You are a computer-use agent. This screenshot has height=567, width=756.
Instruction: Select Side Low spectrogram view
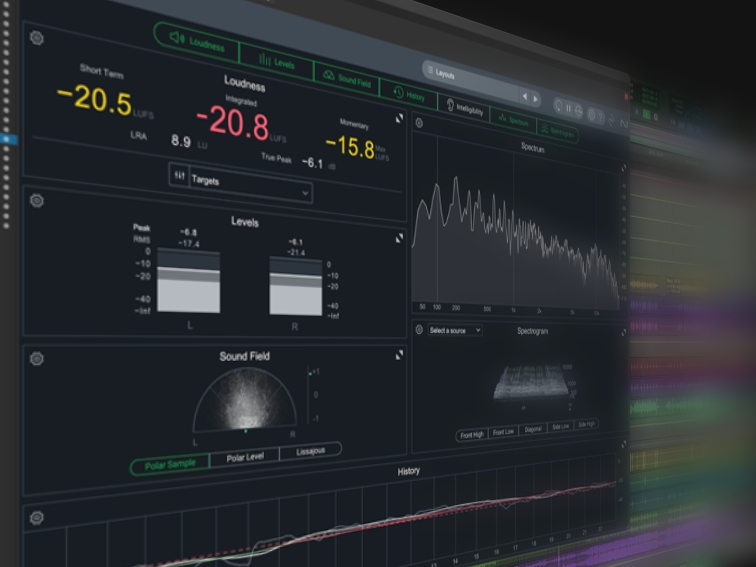(560, 426)
